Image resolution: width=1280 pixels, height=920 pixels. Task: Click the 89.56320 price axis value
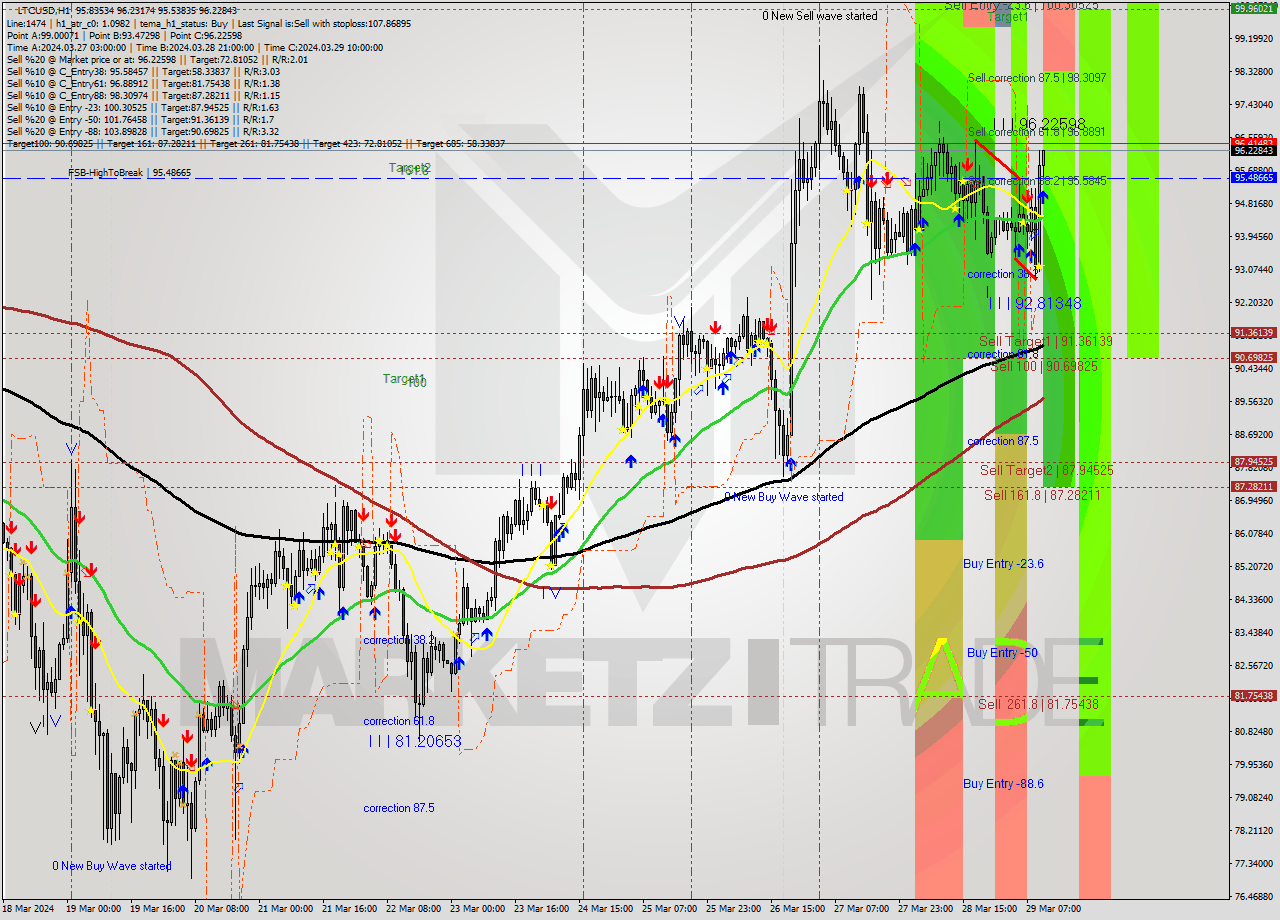pos(1253,401)
